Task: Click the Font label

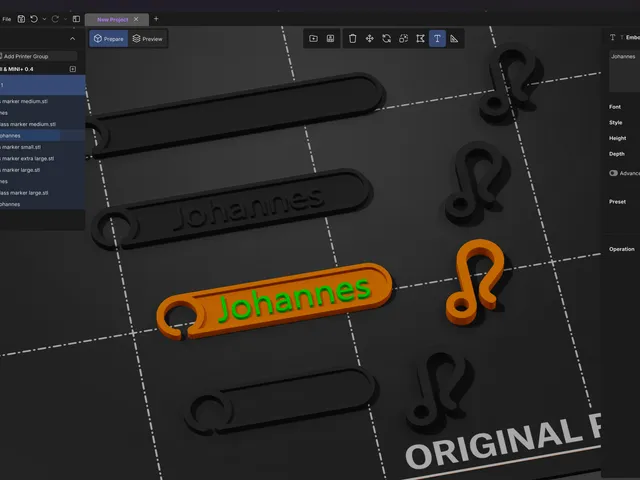Action: pos(615,107)
